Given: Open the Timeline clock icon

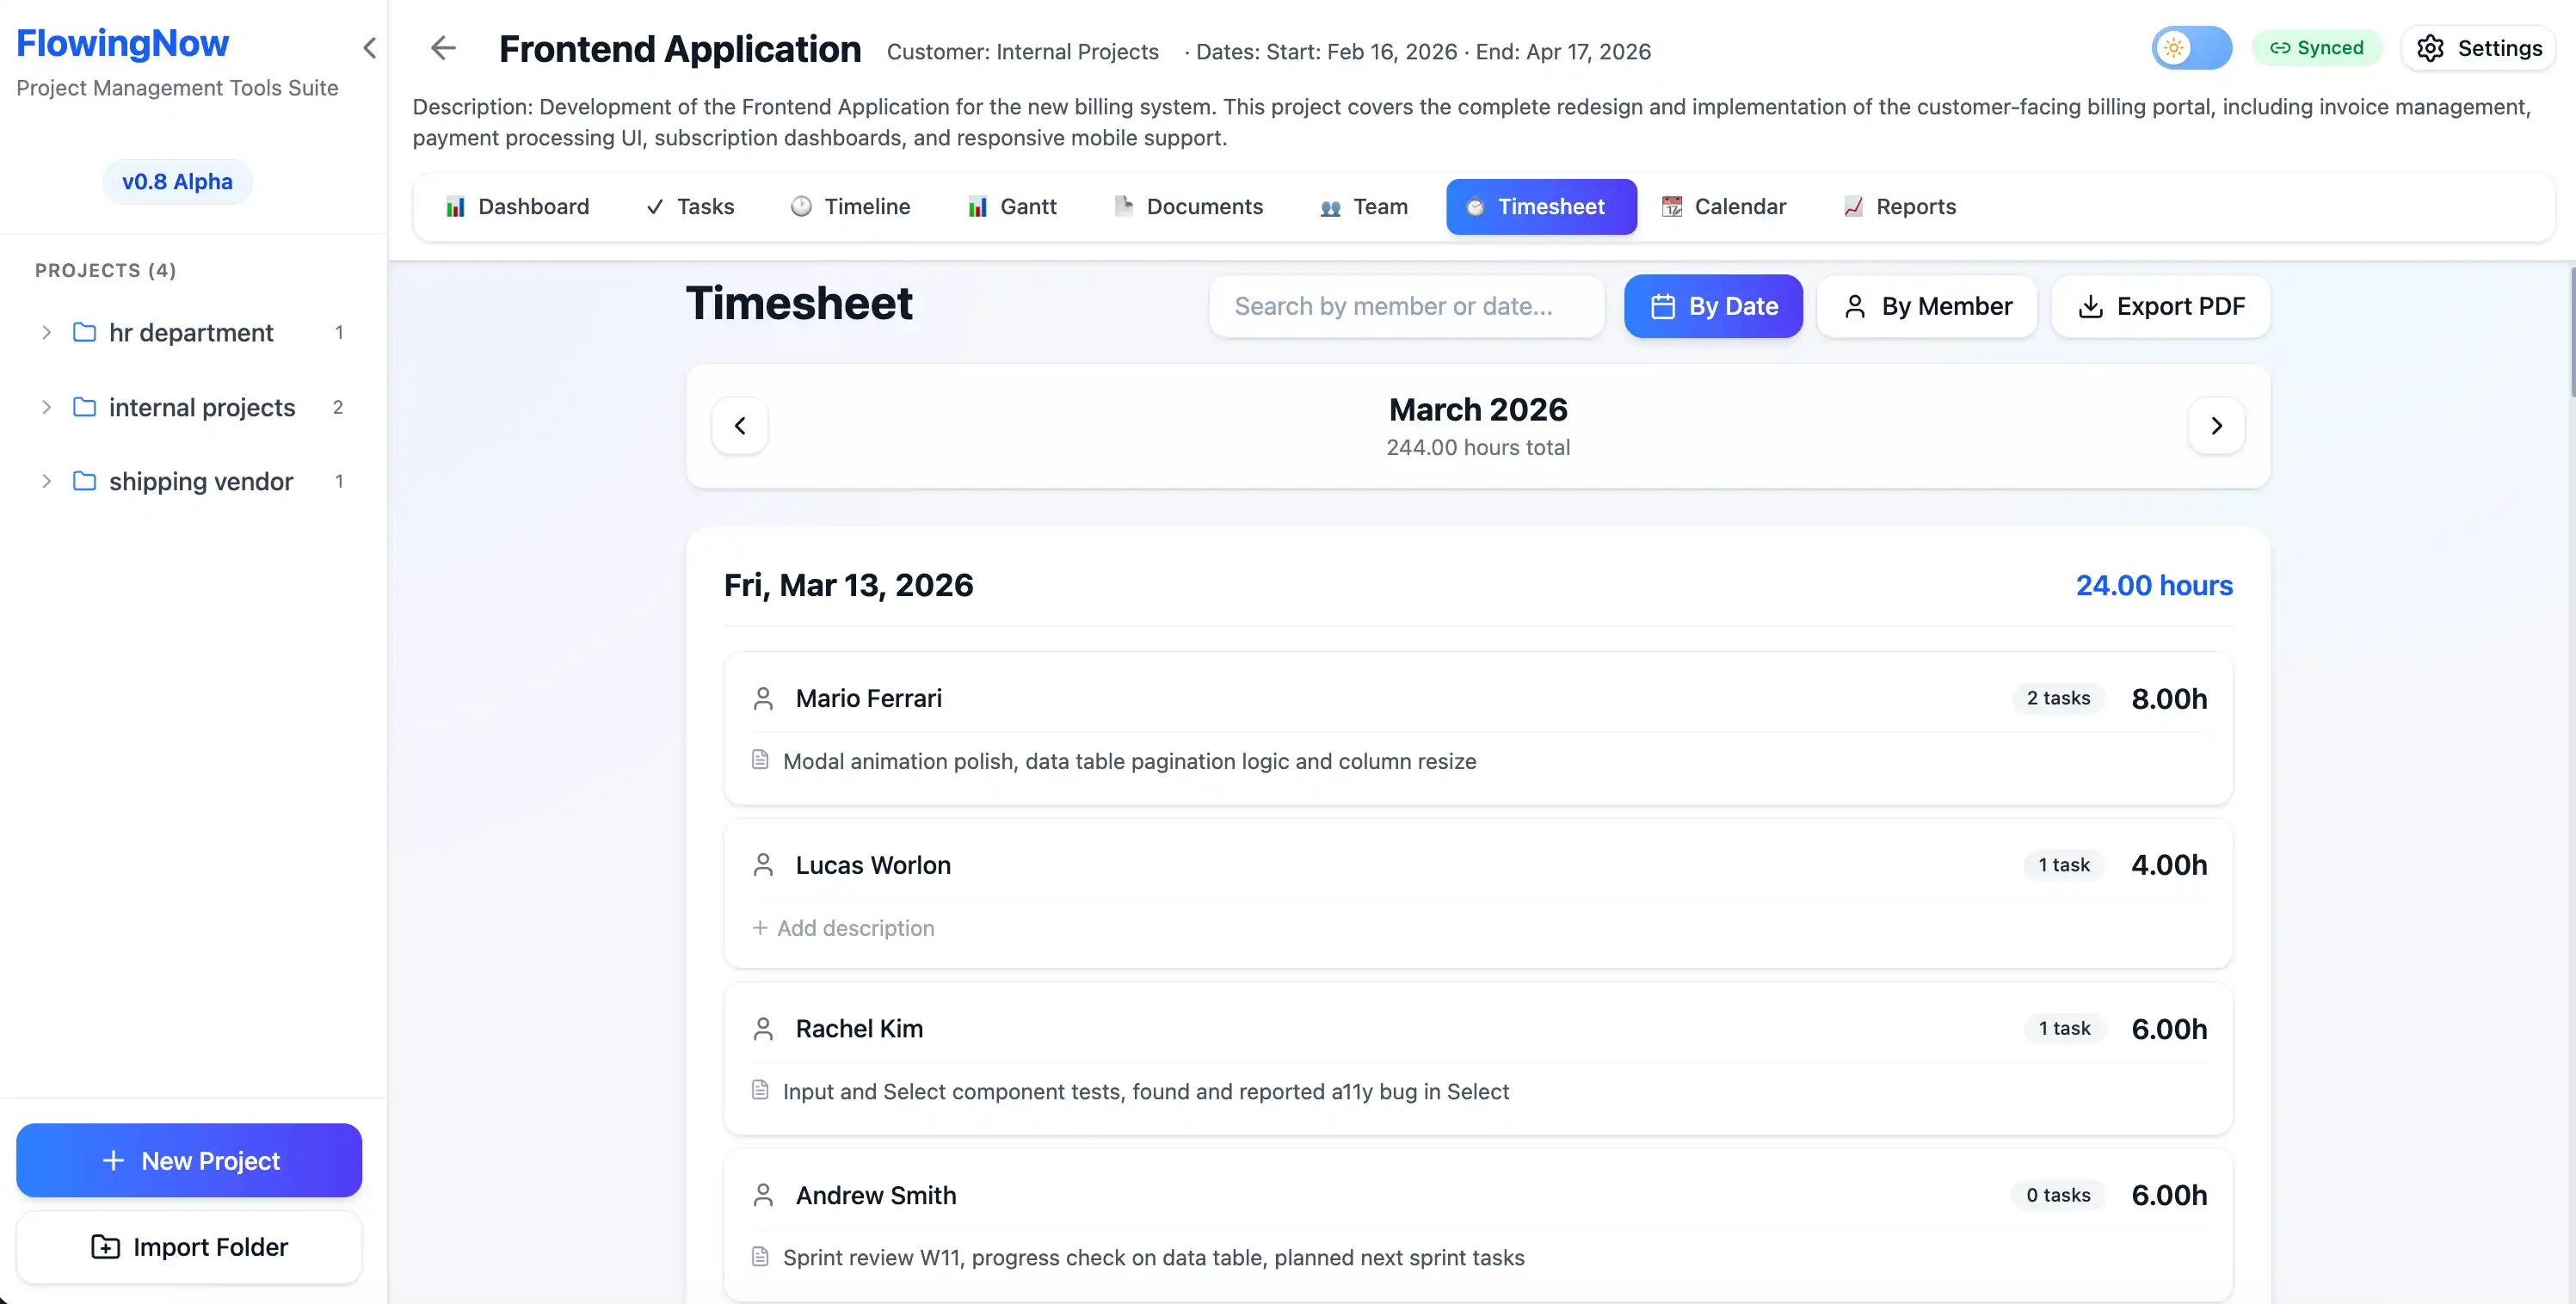Looking at the screenshot, I should [x=800, y=206].
